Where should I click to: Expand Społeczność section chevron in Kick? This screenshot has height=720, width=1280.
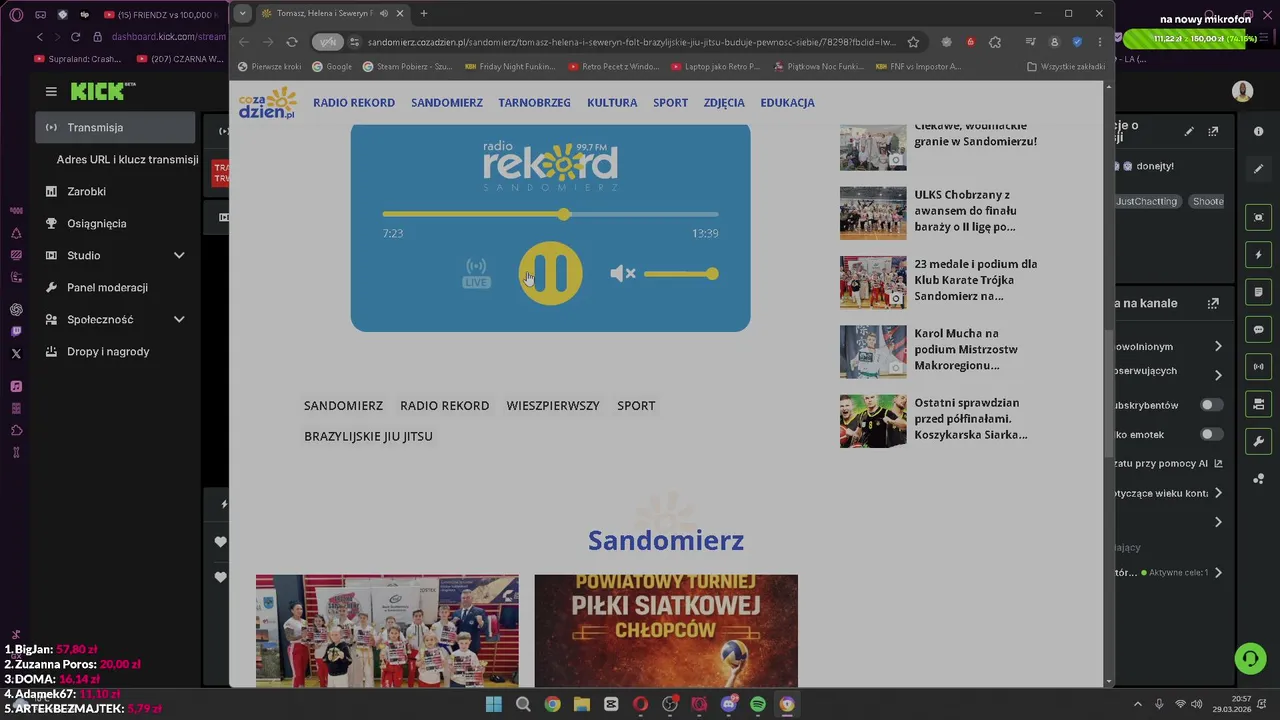179,319
